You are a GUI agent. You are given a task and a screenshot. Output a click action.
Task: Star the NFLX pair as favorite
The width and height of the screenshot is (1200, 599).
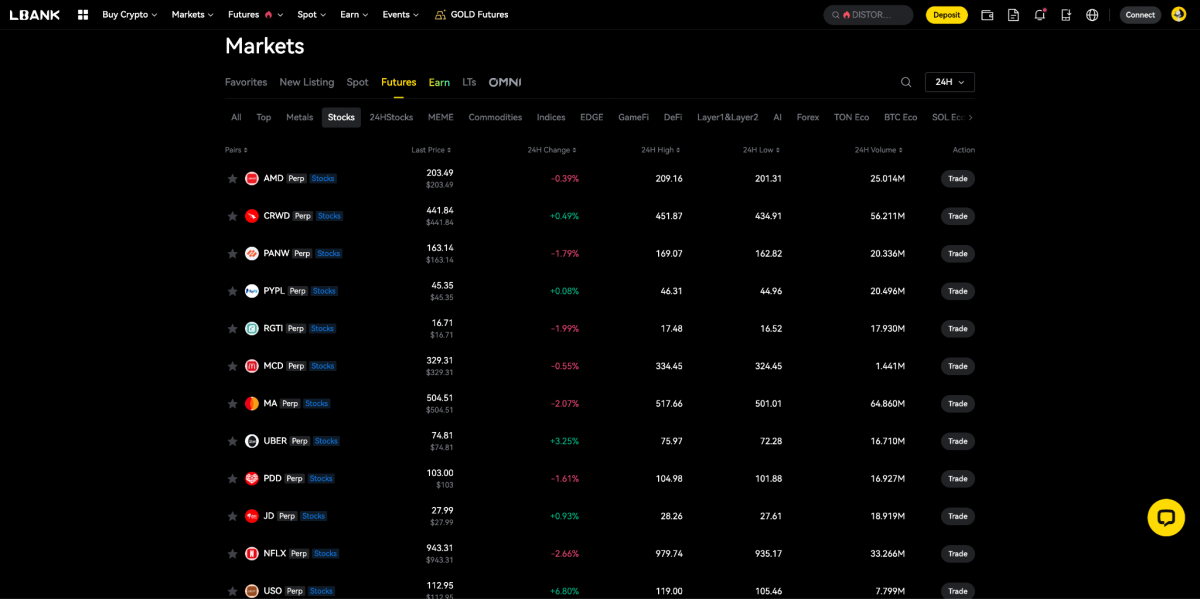point(232,553)
